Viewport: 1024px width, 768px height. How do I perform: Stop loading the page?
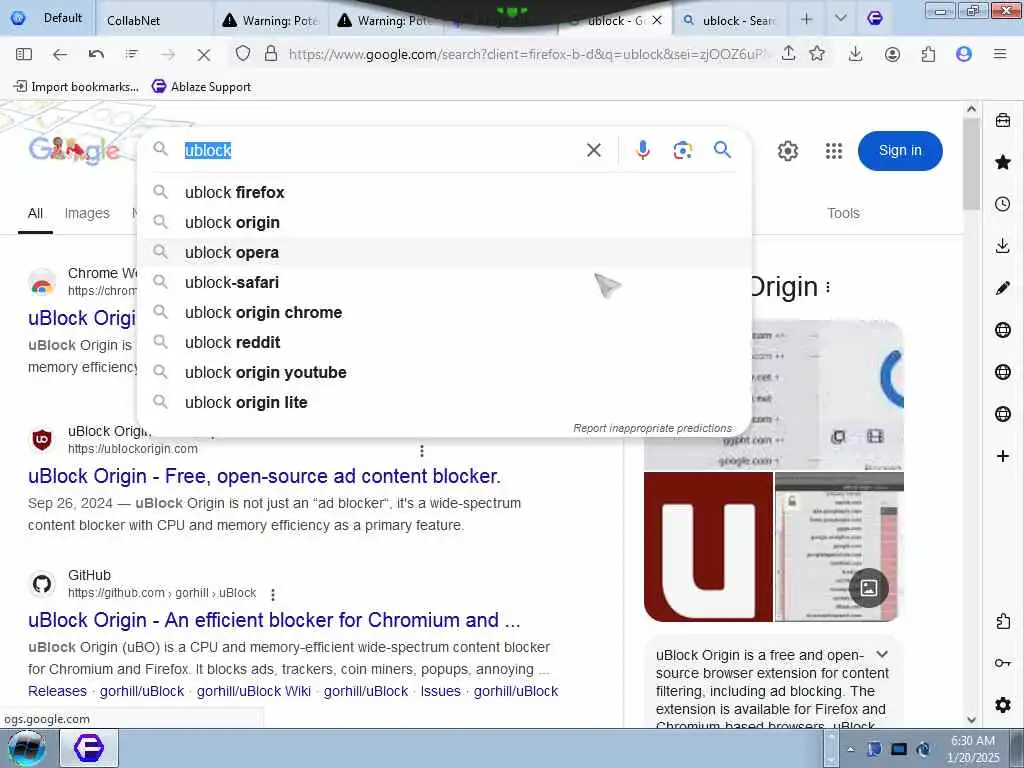click(x=204, y=55)
